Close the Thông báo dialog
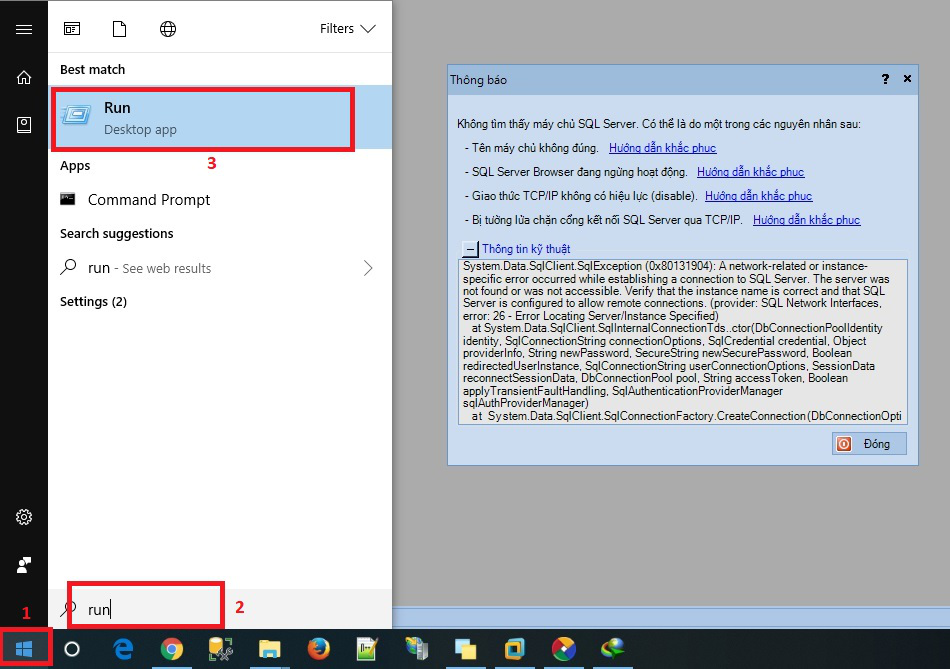Screen dimensions: 950x669 point(907,79)
